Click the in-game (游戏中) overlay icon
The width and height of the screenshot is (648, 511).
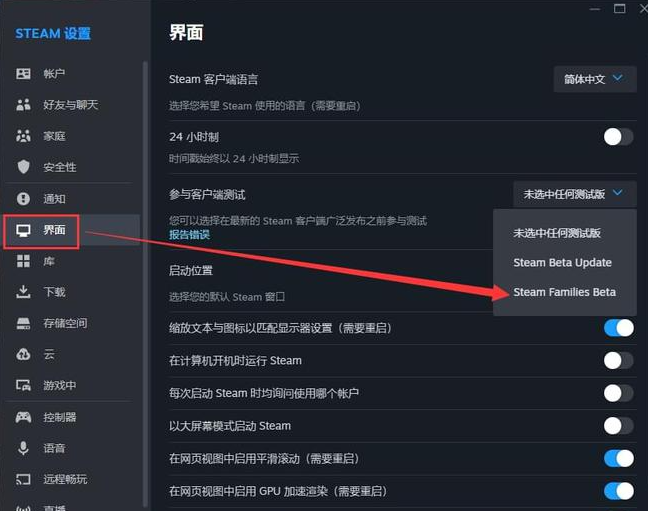pos(23,385)
